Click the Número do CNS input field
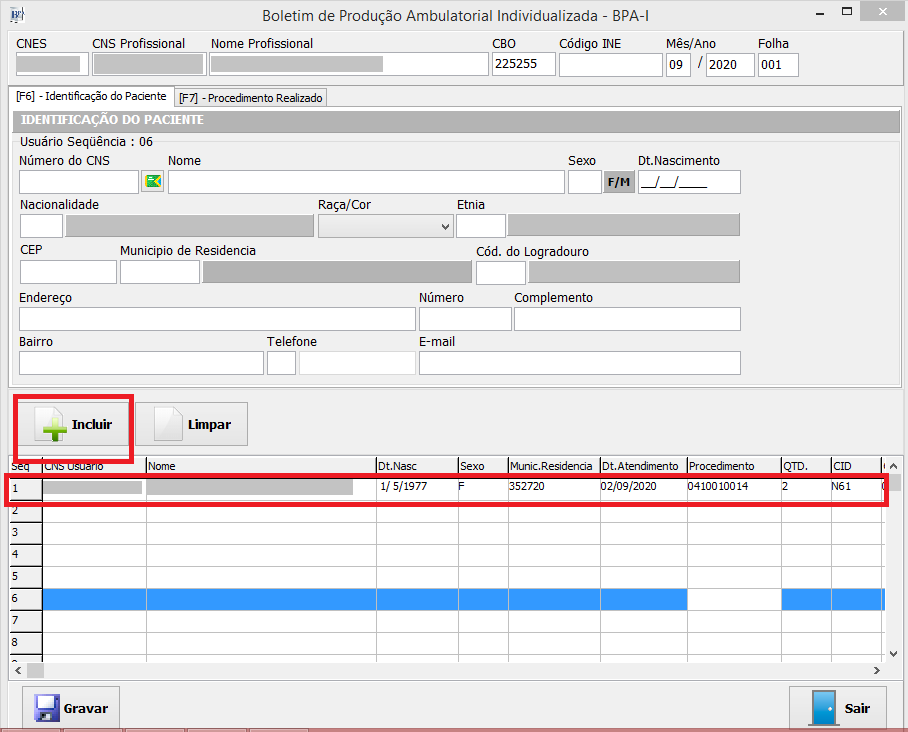The image size is (908, 732). pyautogui.click(x=79, y=182)
